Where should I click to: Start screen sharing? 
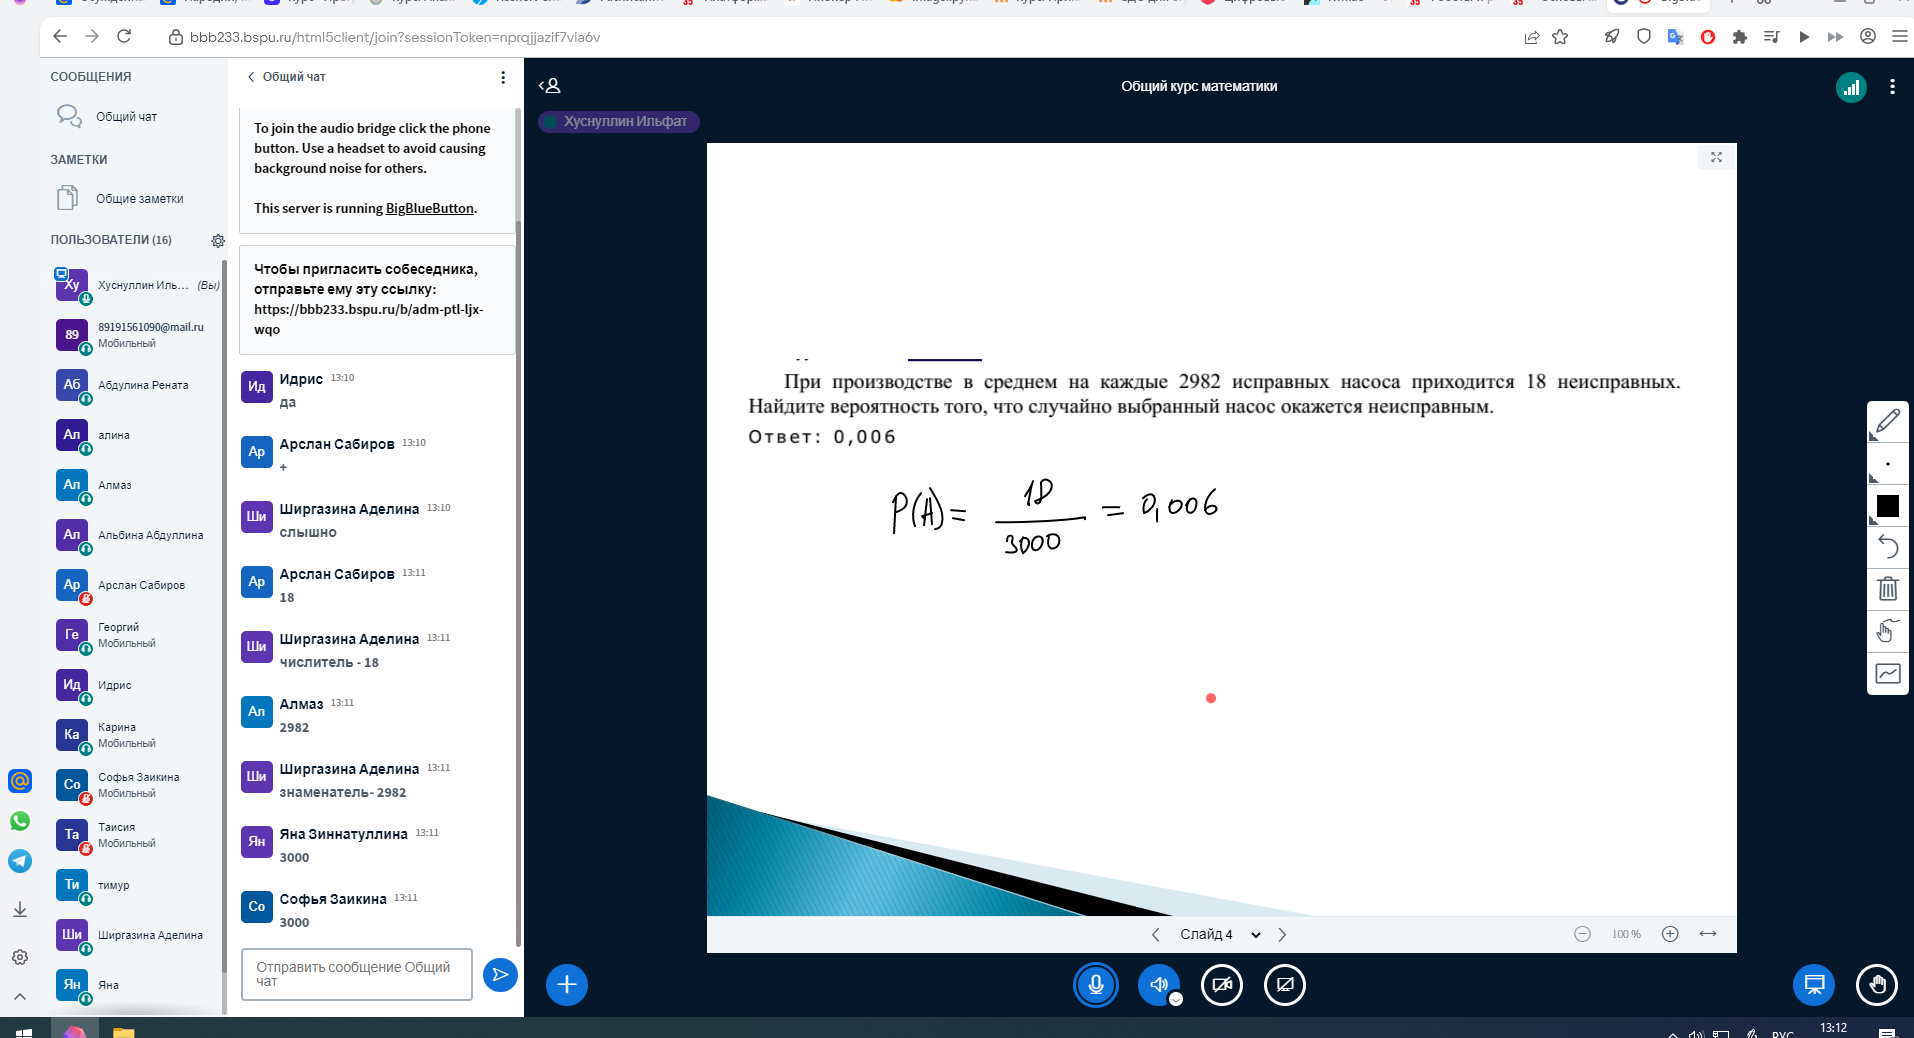1285,985
